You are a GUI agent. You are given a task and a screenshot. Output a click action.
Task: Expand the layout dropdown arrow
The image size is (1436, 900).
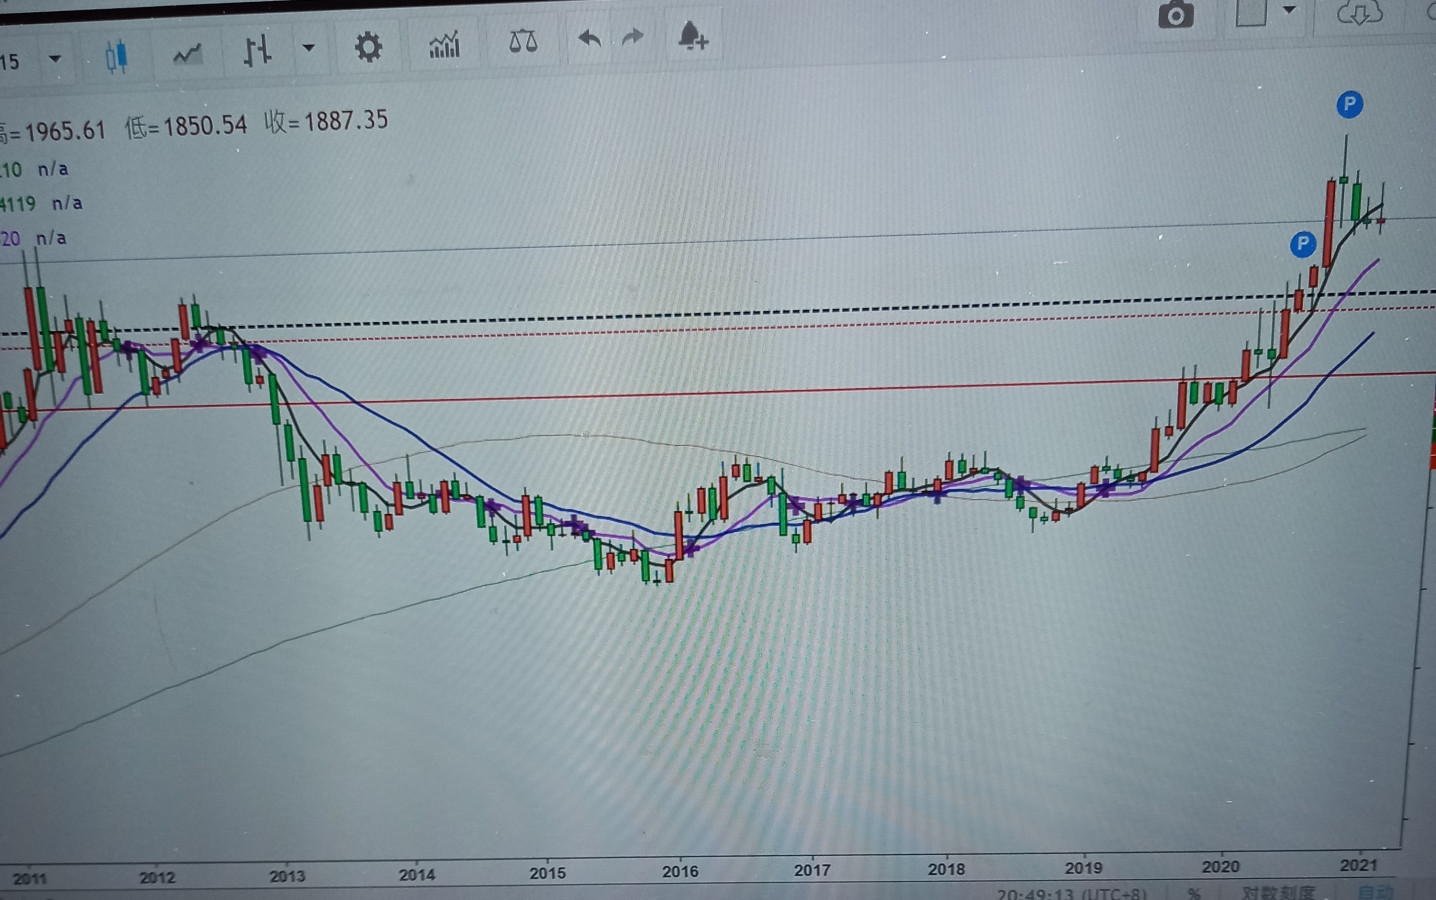[x=1289, y=10]
